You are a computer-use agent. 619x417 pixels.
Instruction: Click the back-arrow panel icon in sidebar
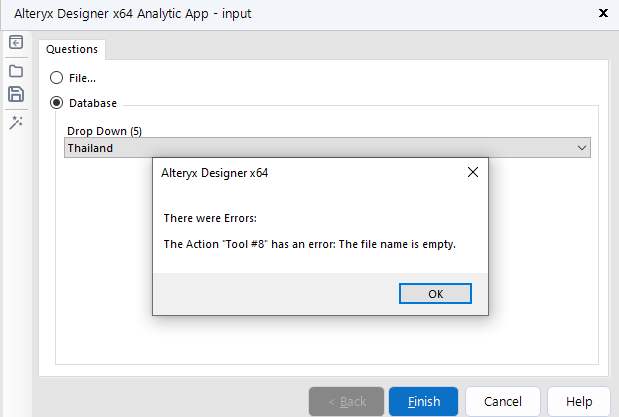click(x=16, y=42)
